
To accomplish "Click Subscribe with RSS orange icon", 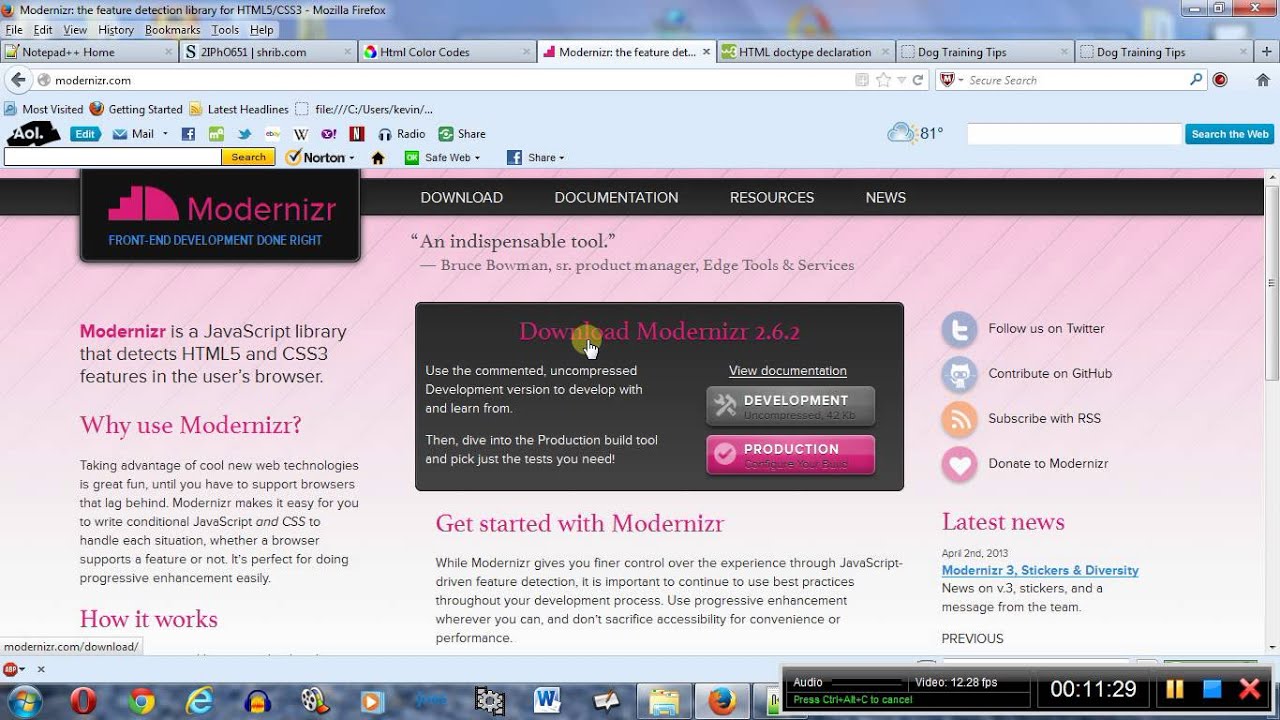I will (959, 419).
